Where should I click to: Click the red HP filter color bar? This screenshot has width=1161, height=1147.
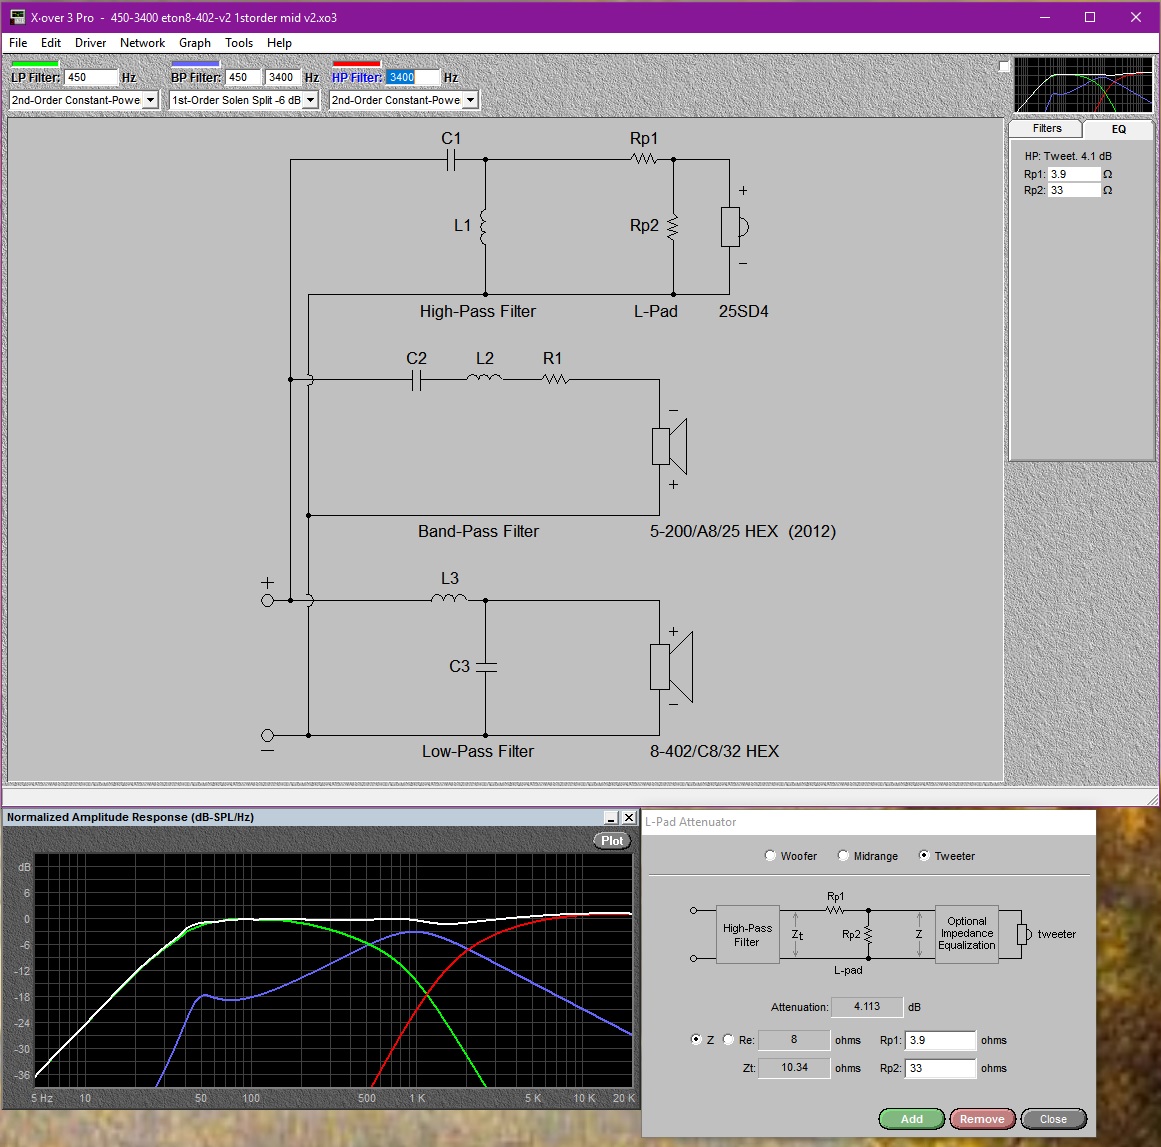356,64
